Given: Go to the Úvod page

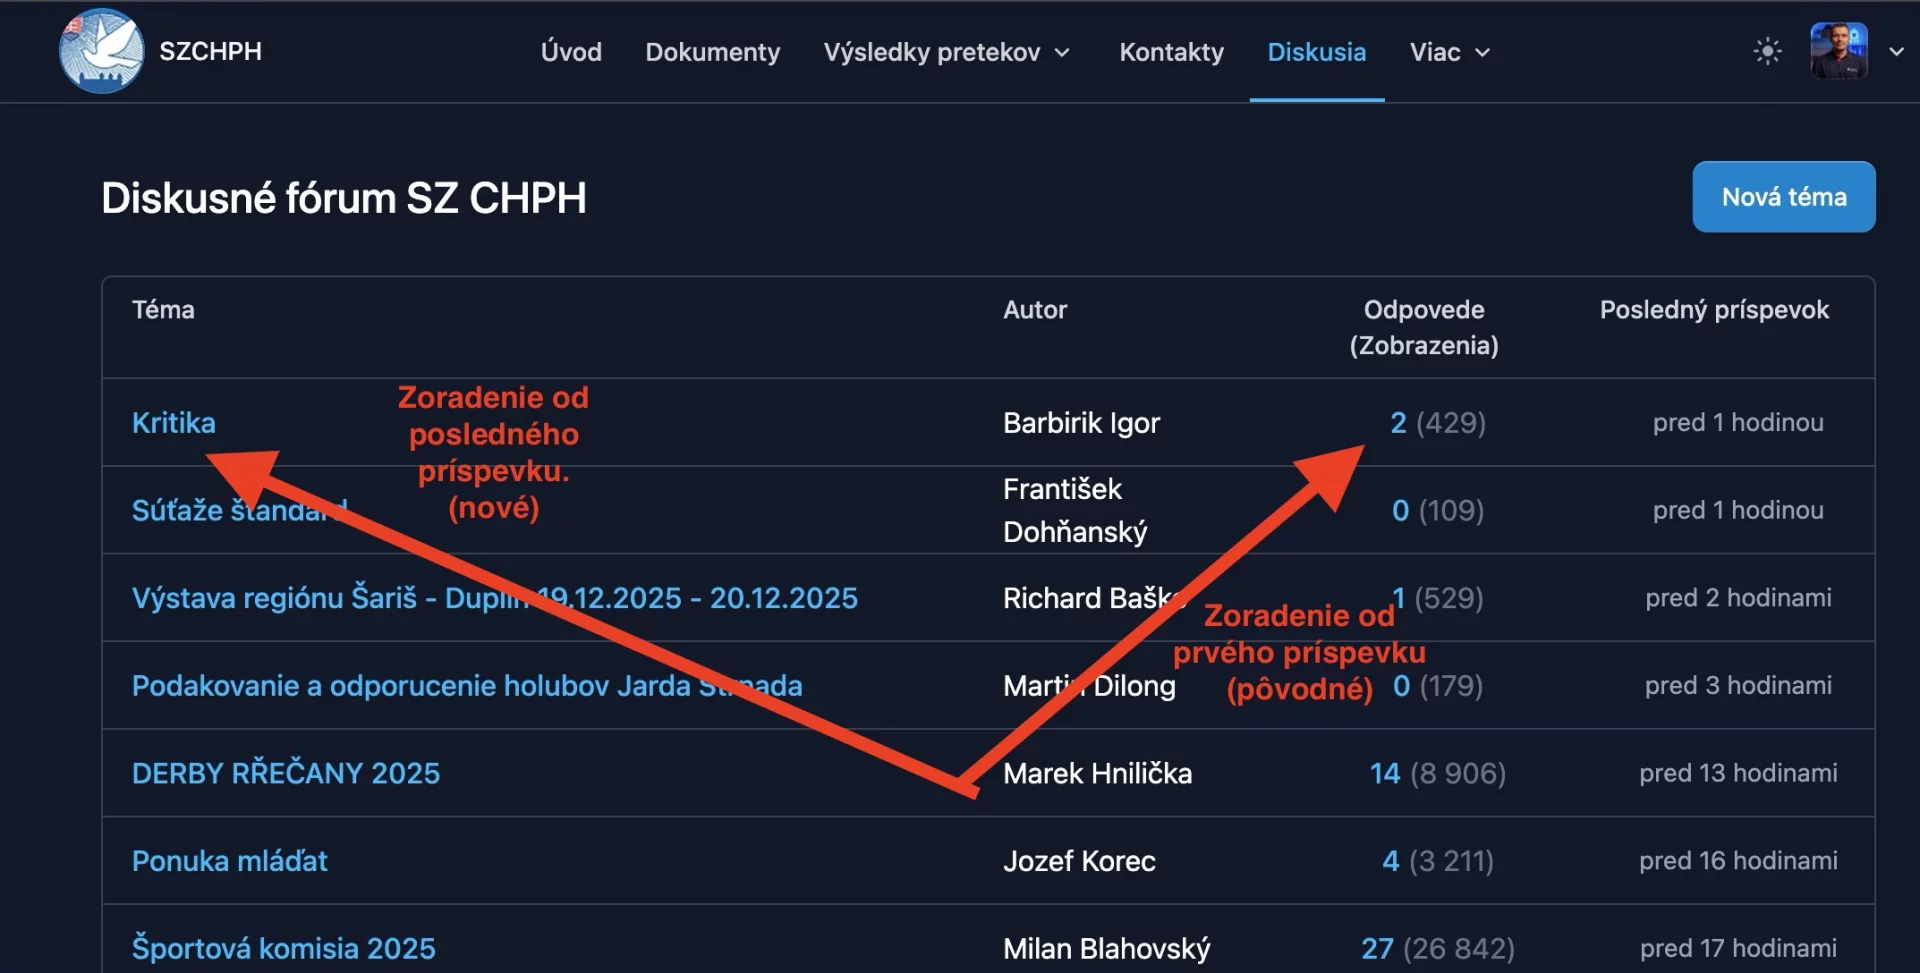Looking at the screenshot, I should 571,52.
